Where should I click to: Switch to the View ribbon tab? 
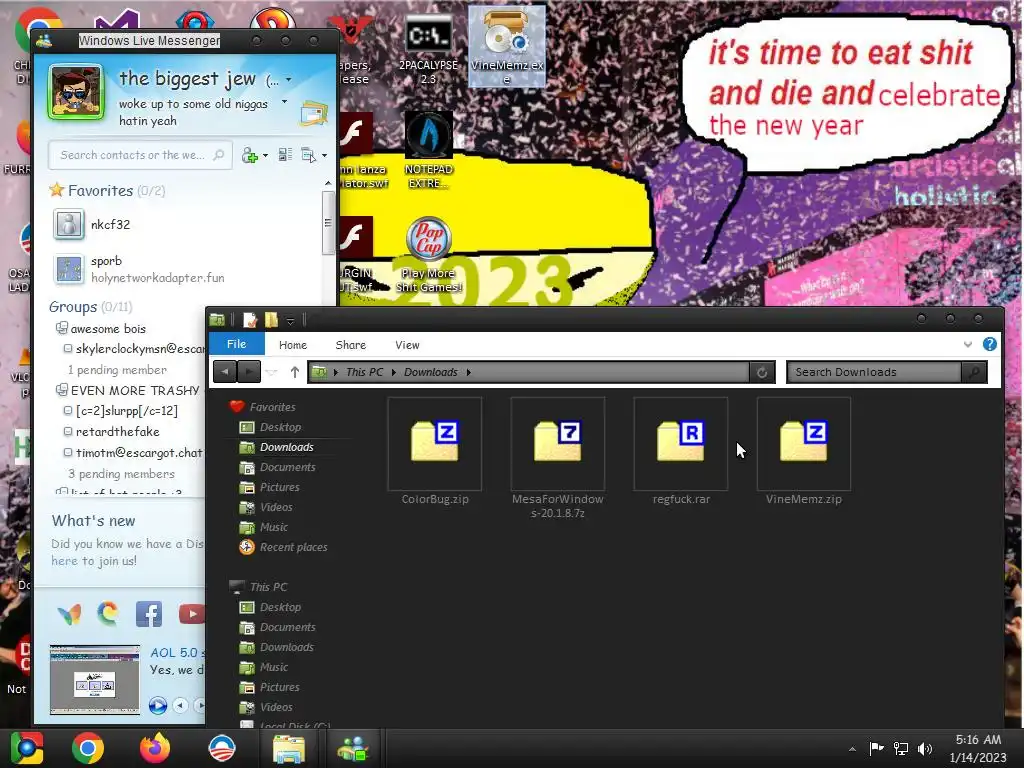(x=407, y=345)
